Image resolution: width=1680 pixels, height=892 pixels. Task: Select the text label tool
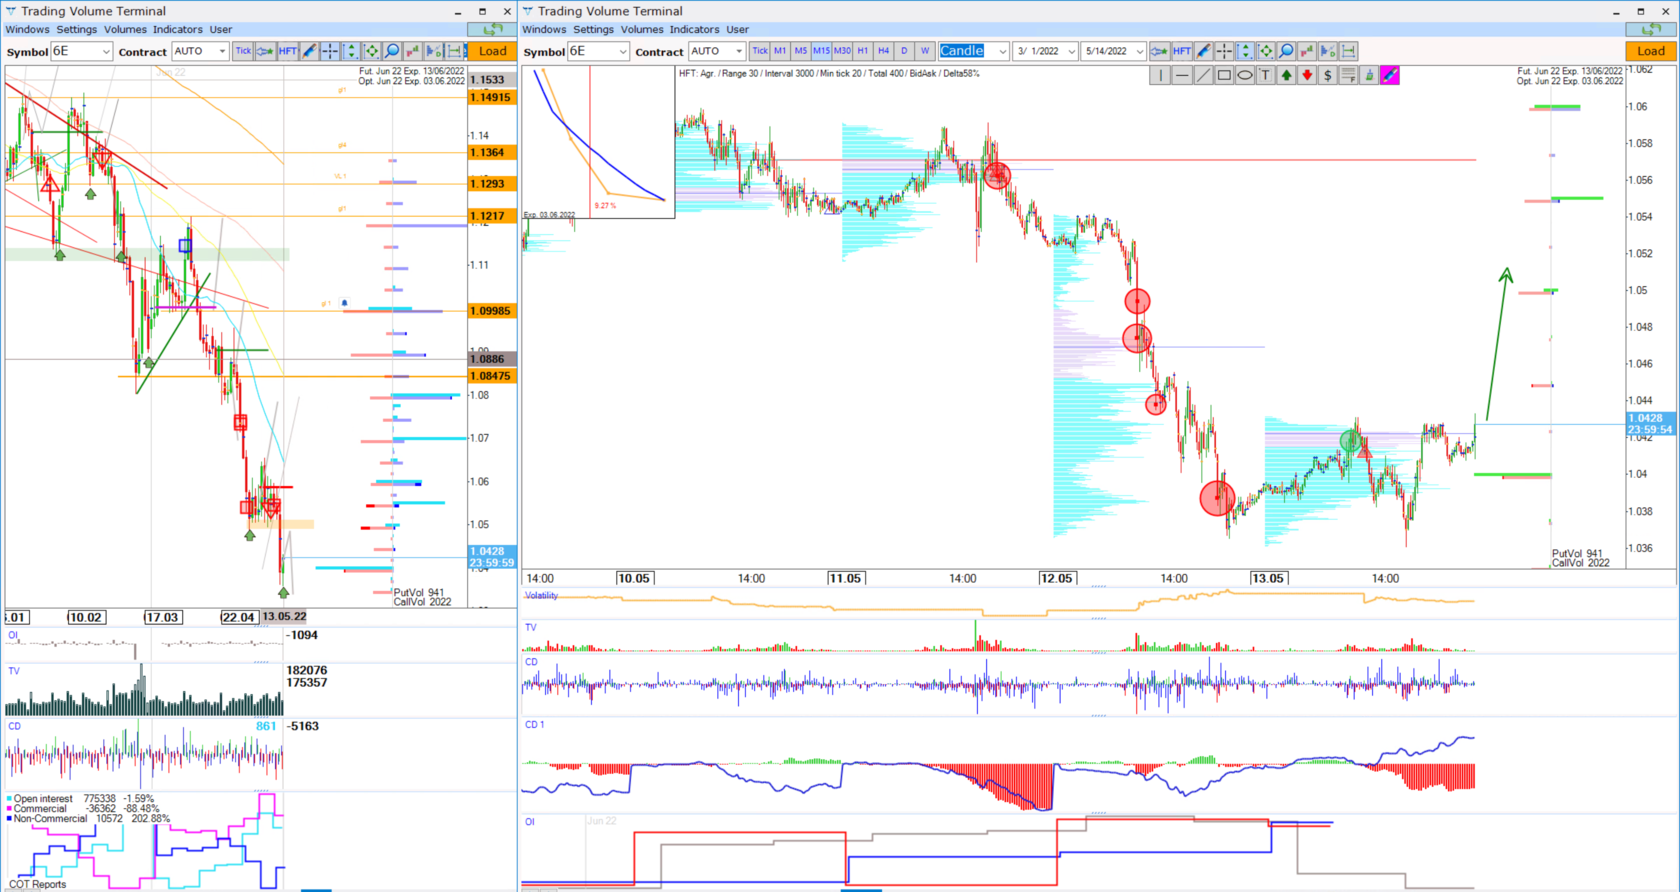(x=1265, y=75)
